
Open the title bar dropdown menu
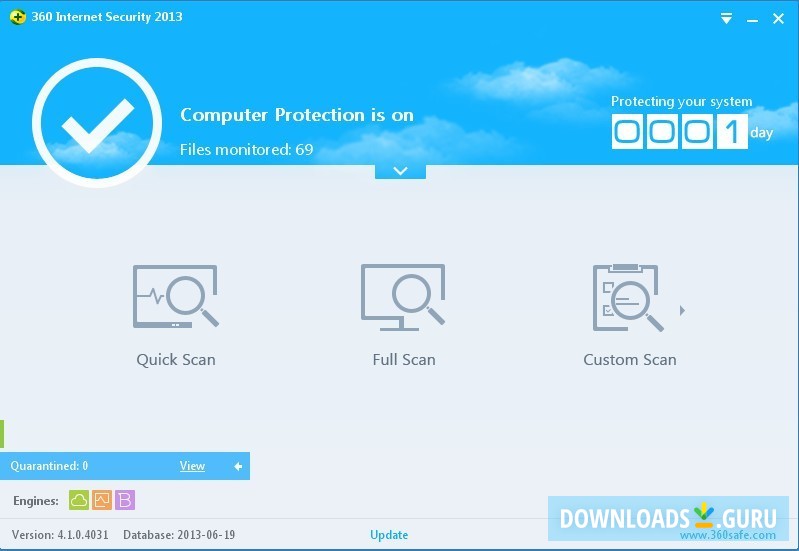pos(726,19)
